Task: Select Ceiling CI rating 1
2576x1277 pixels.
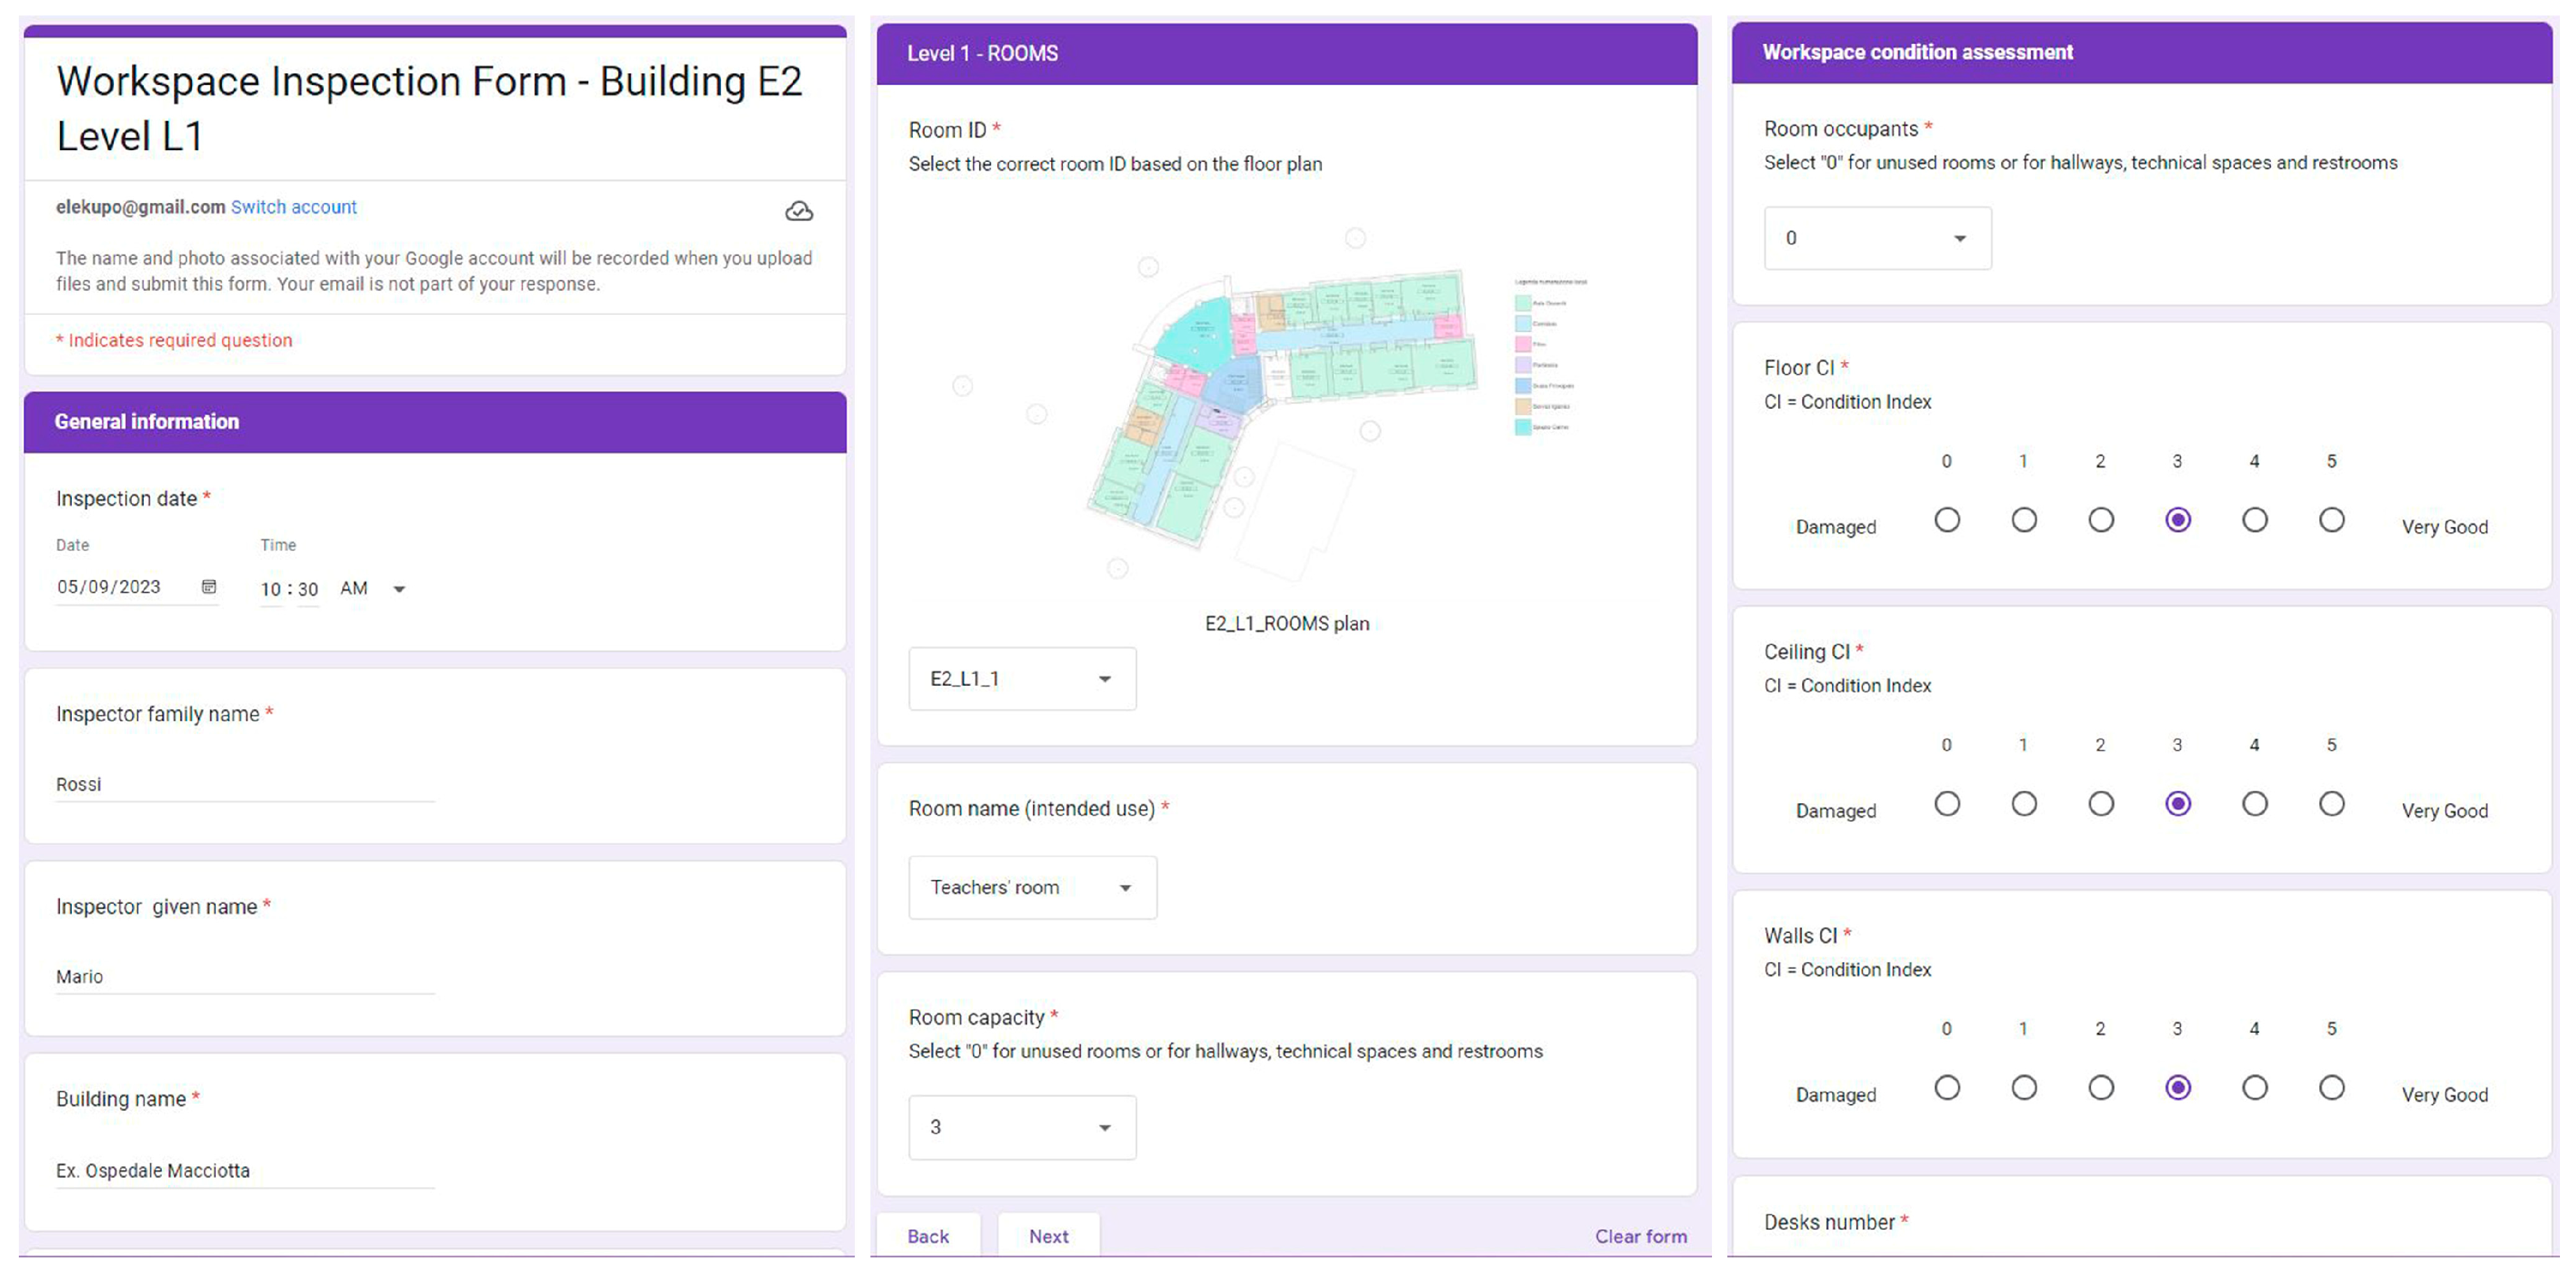Action: point(2023,804)
